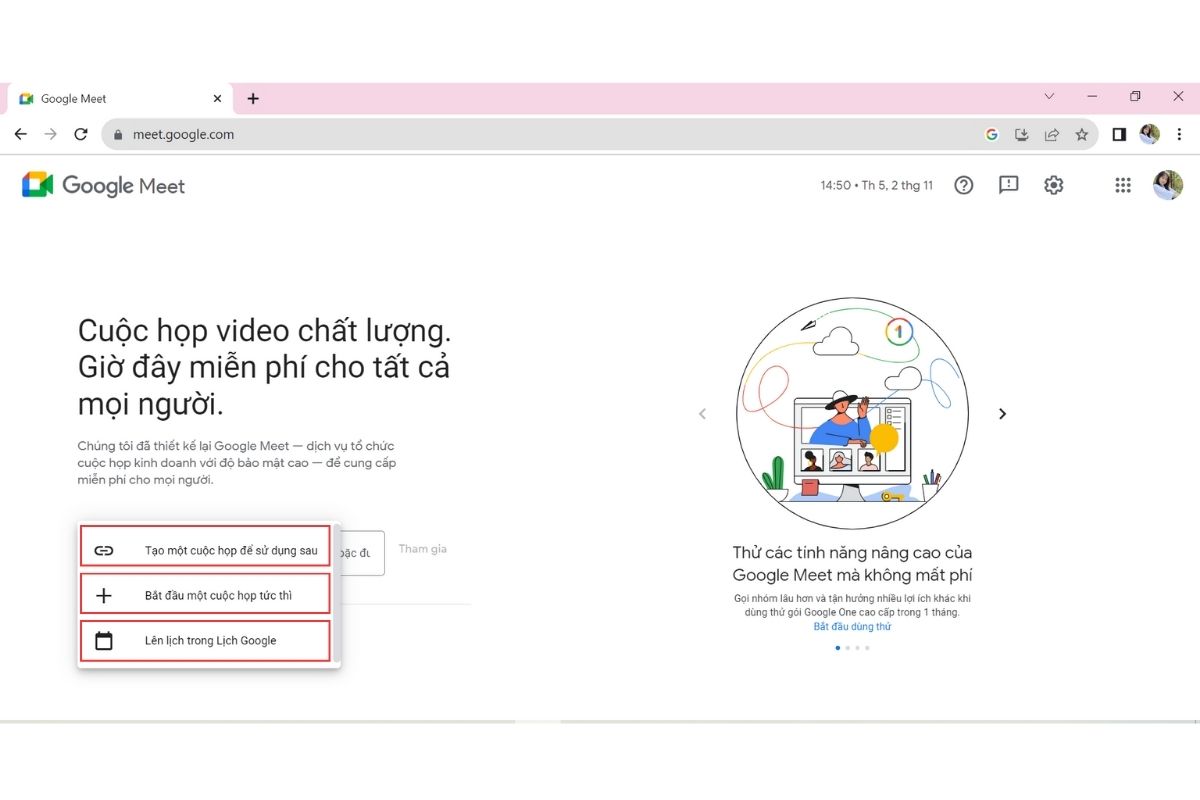The width and height of the screenshot is (1200, 800).
Task: Open the Google account avatar on Meet page
Action: click(1167, 185)
